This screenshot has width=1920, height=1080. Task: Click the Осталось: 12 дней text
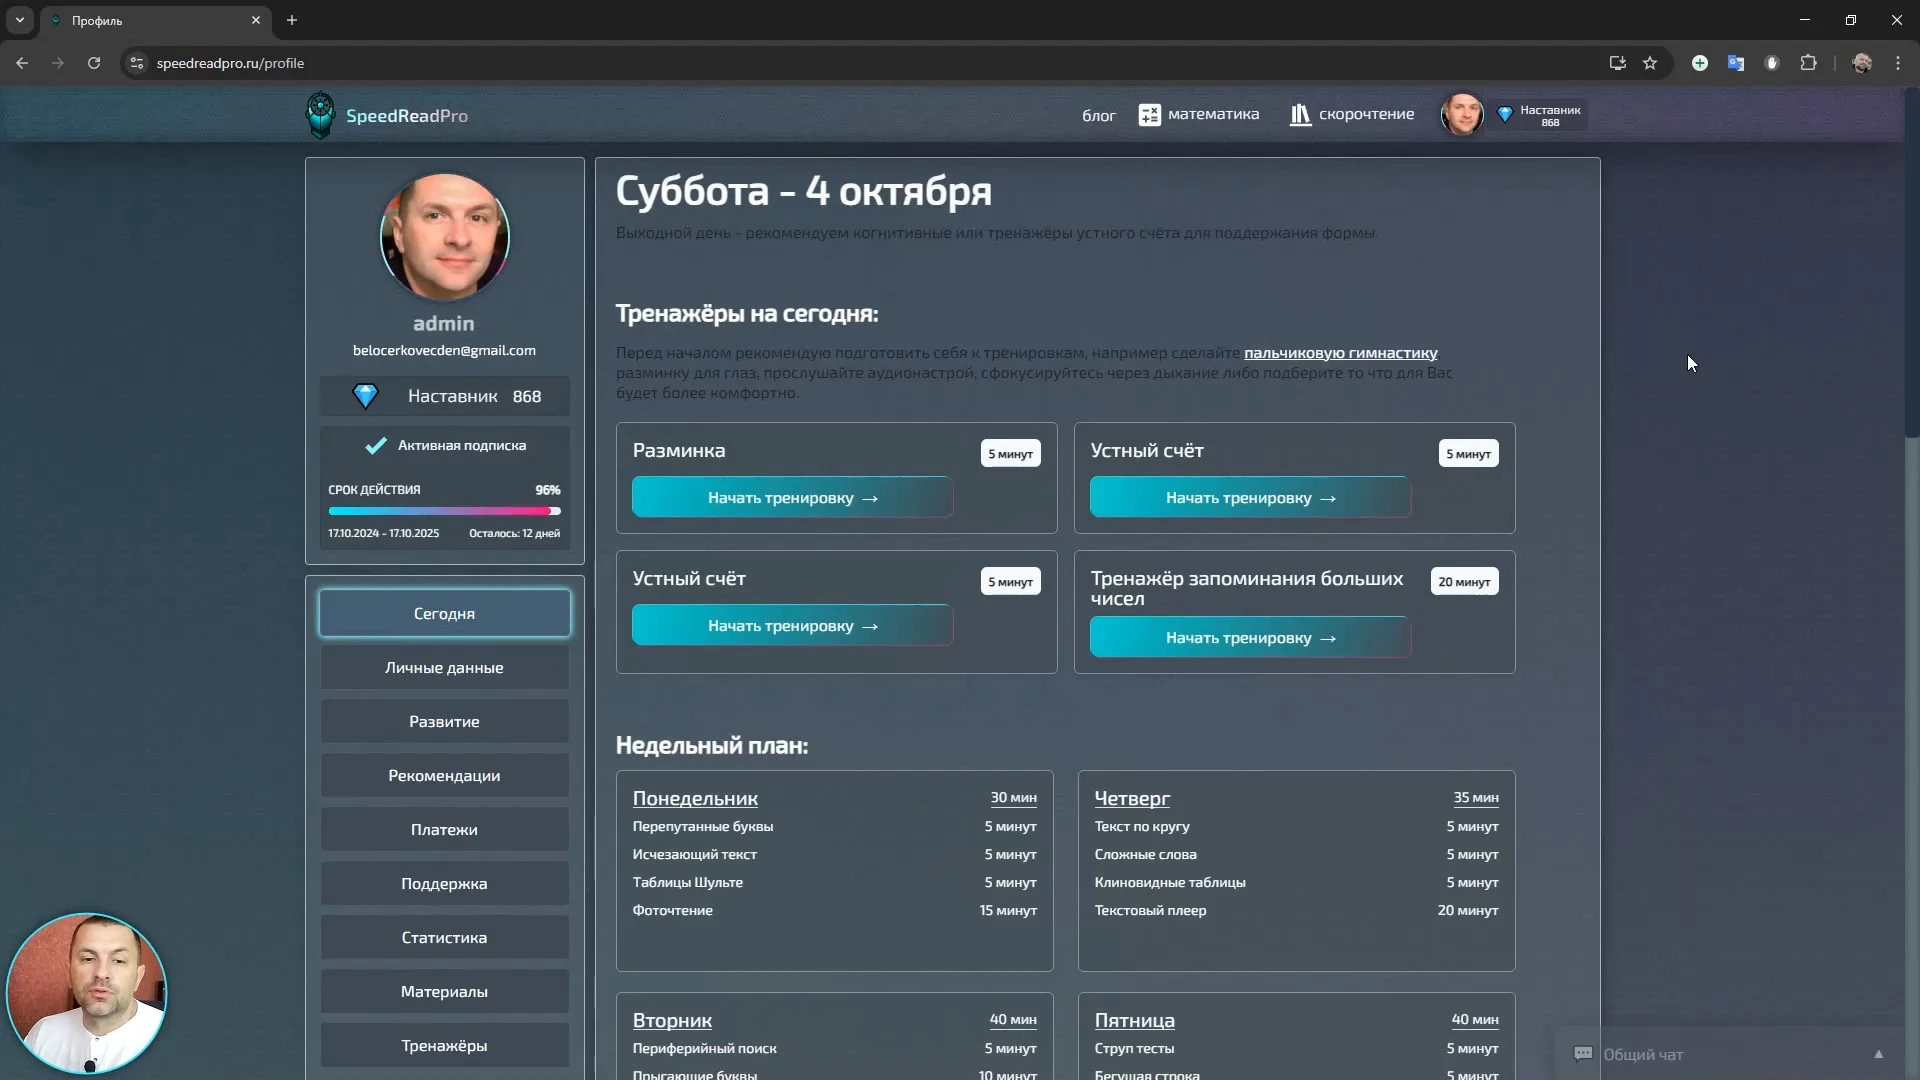click(x=514, y=533)
